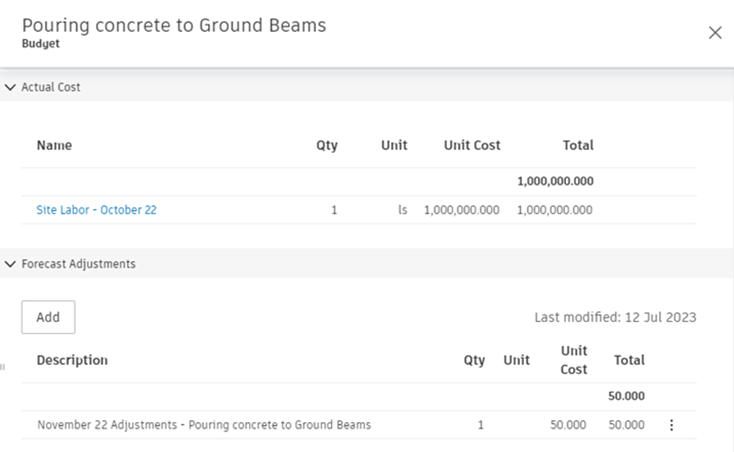Click Qty header in Actual Cost table

(x=327, y=146)
